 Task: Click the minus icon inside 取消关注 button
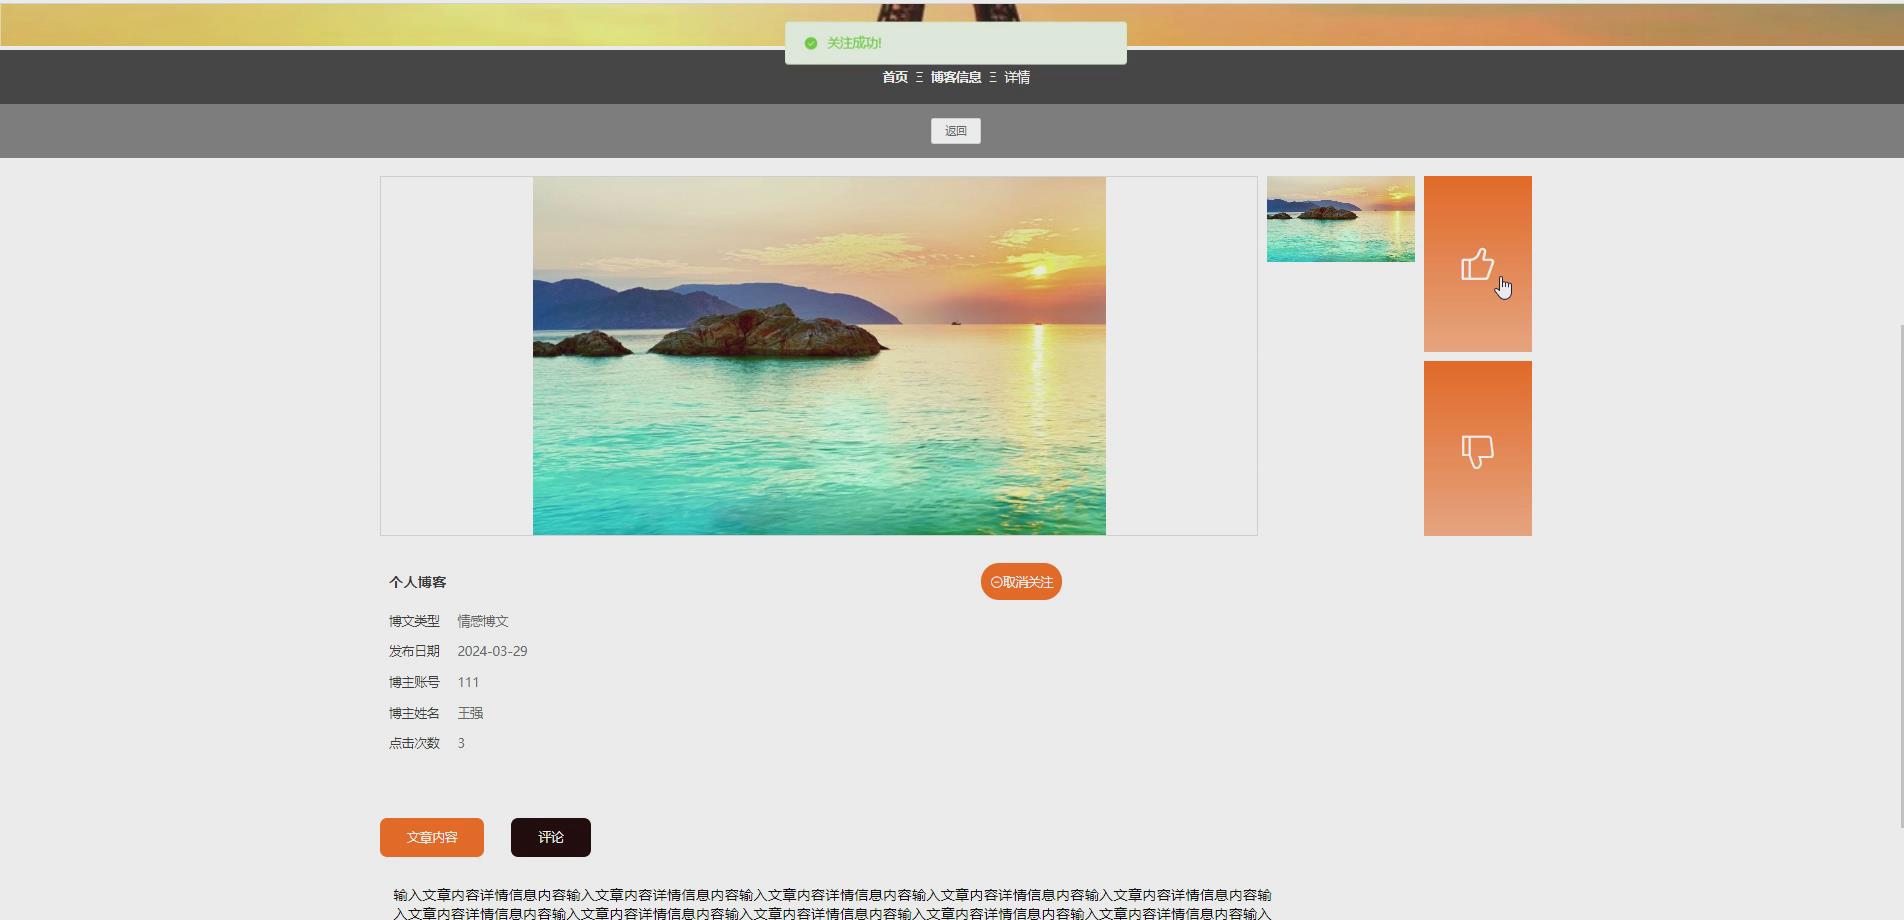click(995, 581)
